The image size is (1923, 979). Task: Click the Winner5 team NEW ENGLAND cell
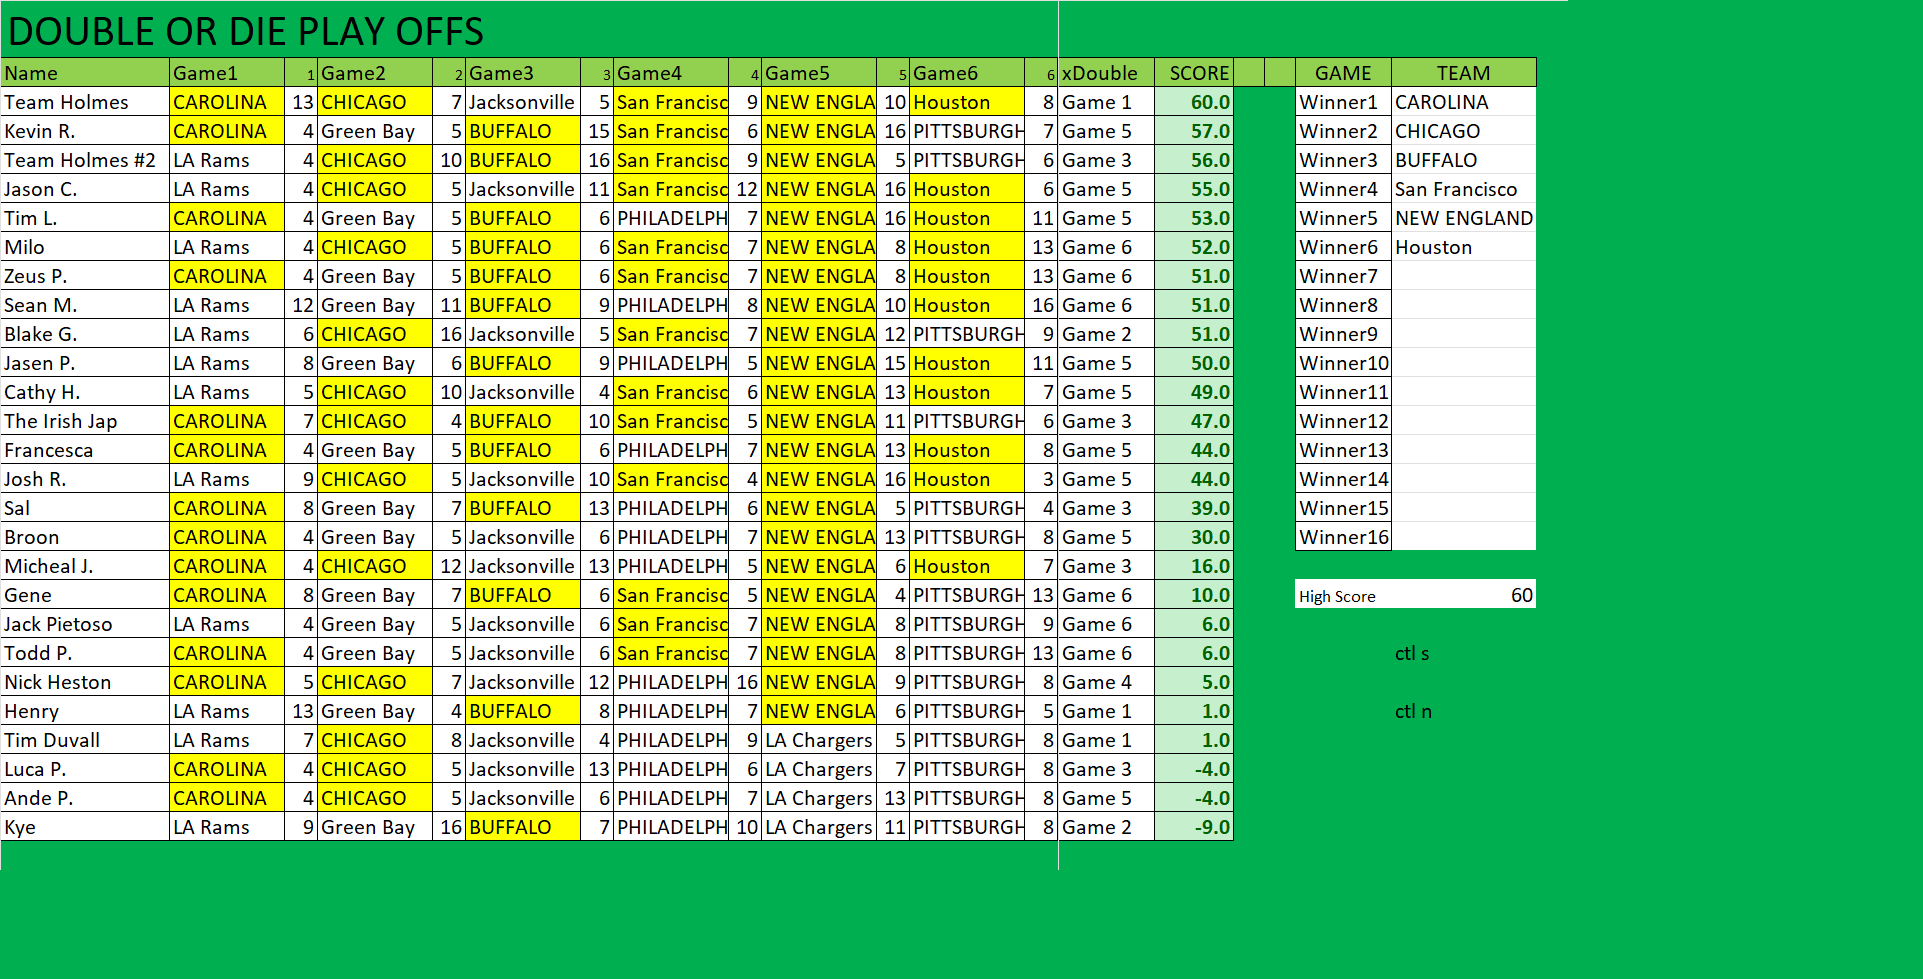1464,218
